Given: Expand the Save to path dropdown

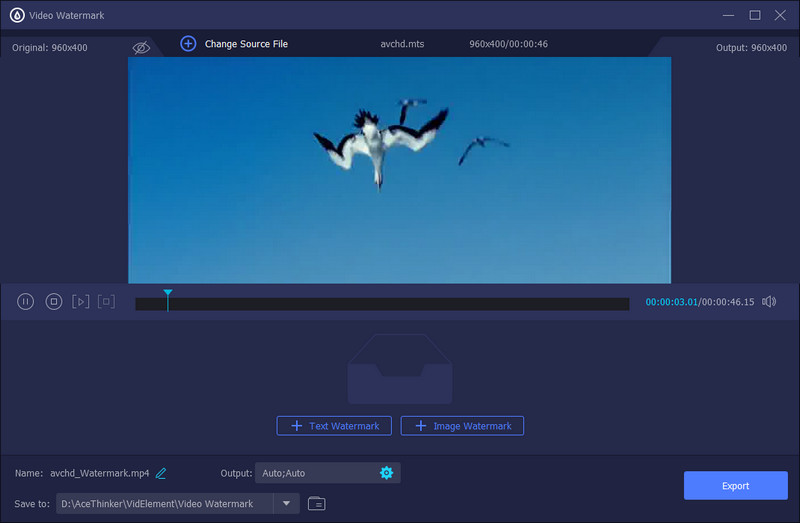Looking at the screenshot, I should [x=286, y=503].
